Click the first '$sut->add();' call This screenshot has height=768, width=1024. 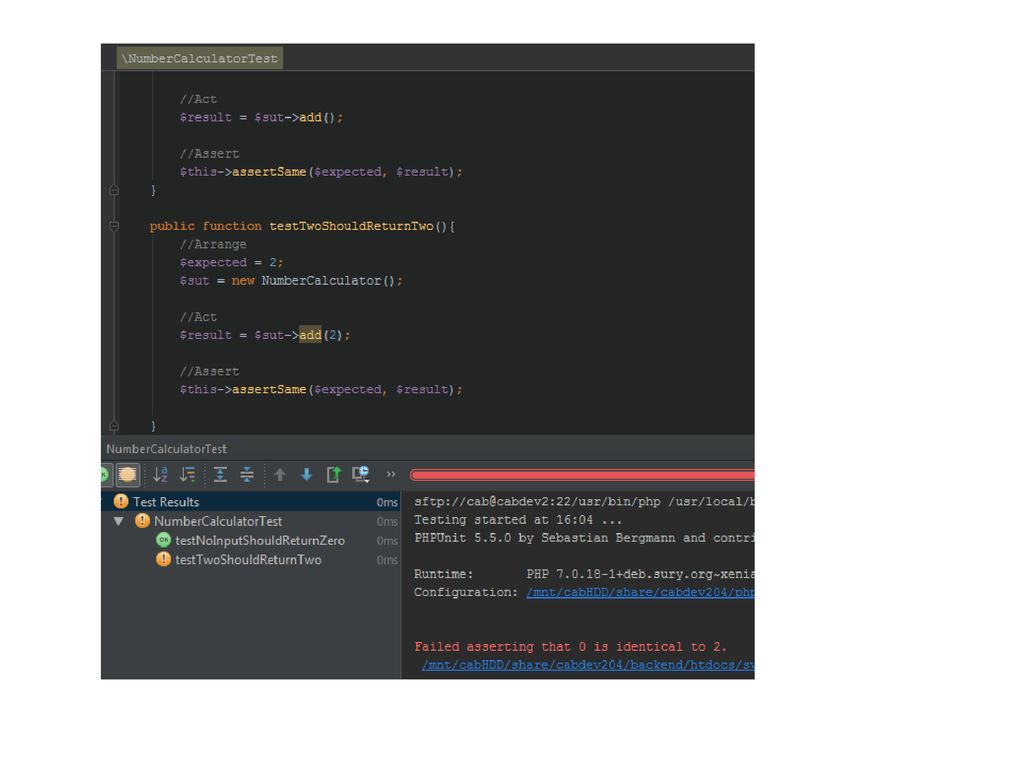(x=298, y=118)
